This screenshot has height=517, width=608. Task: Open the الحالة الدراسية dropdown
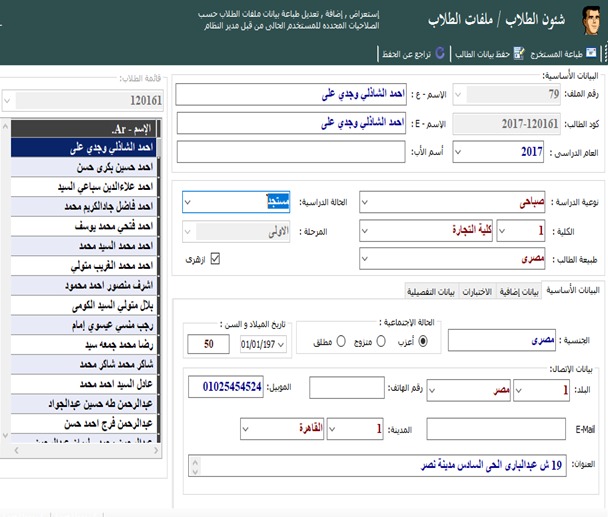pos(188,202)
